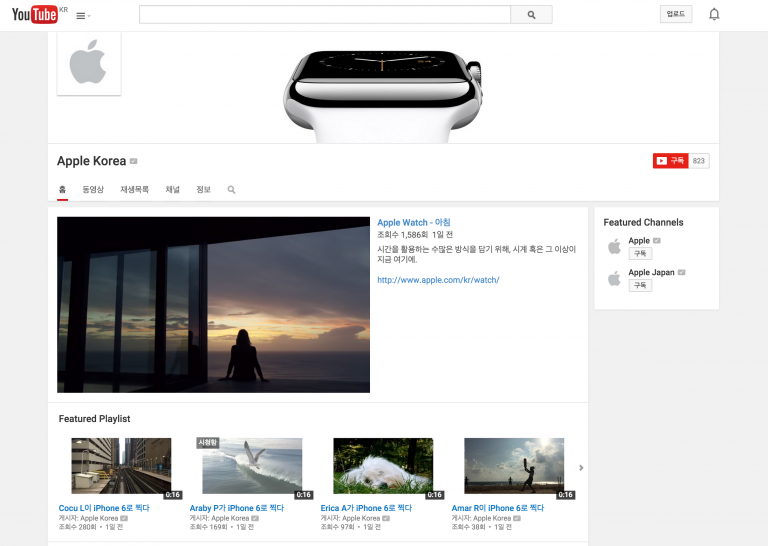The width and height of the screenshot is (768, 546).
Task: Open the 재생목록 tab
Action: point(135,190)
